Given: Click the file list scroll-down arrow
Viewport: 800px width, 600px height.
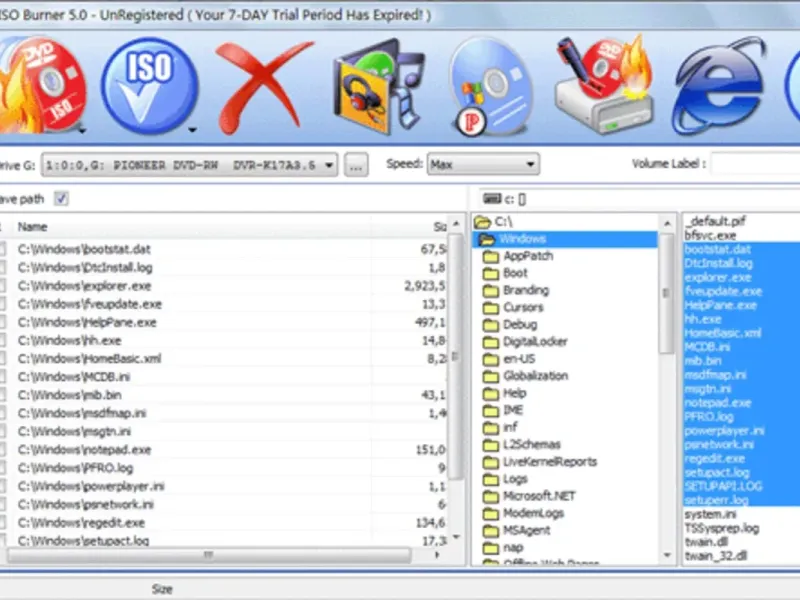Looking at the screenshot, I should pyautogui.click(x=456, y=537).
